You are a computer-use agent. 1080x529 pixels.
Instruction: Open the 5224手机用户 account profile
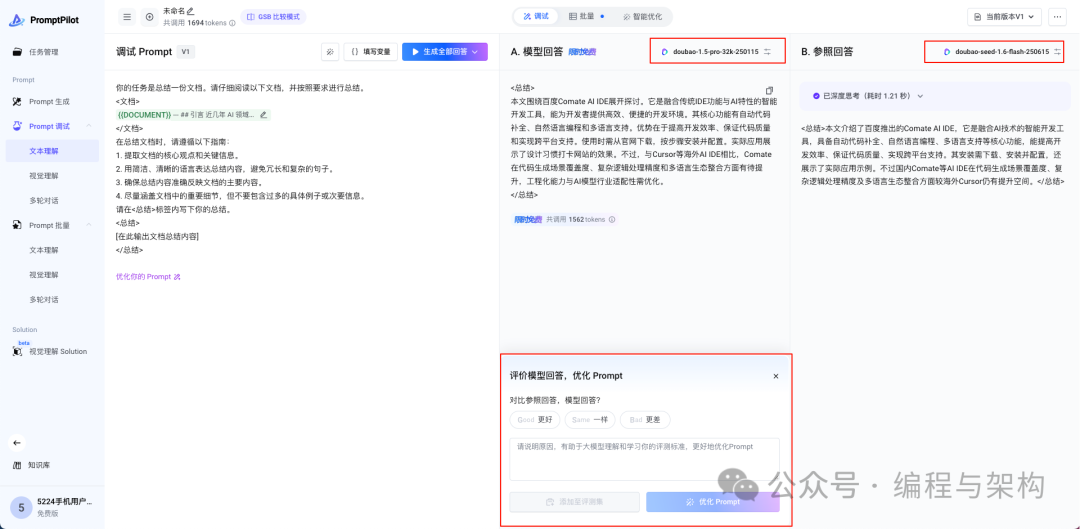click(52, 508)
